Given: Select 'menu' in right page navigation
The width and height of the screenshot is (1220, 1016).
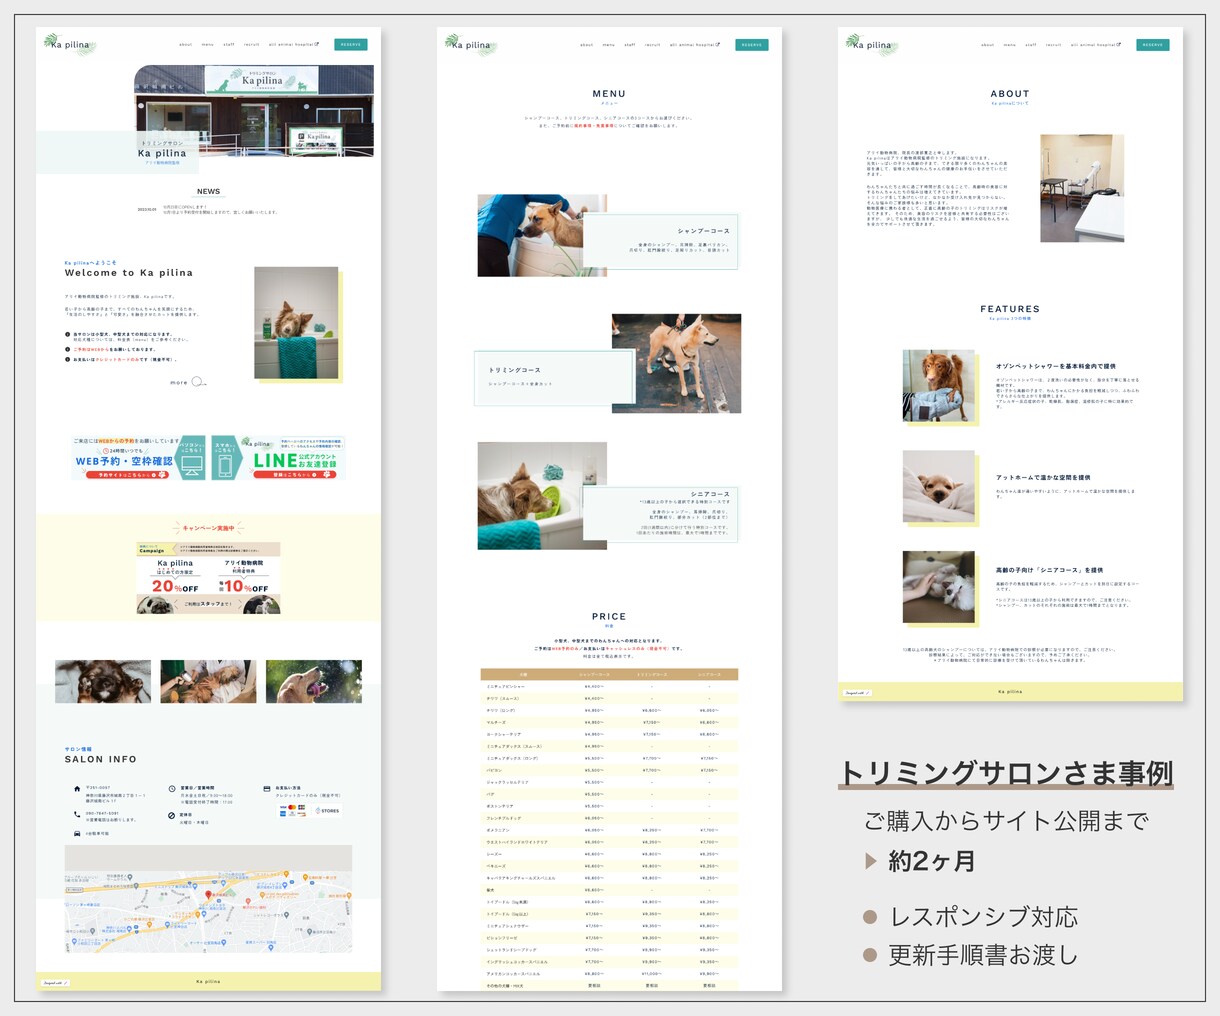Looking at the screenshot, I should 1010,44.
